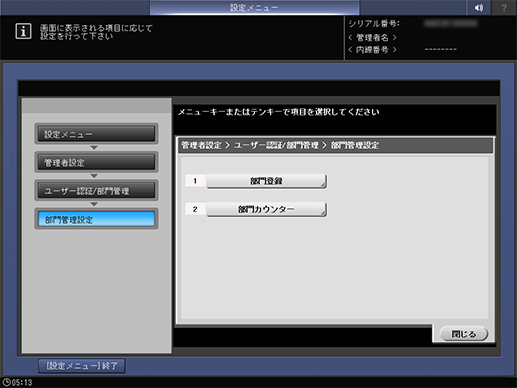Click the breadcrumb path 管理者設定 > ユーザー認証/部門管理
517x388 pixels.
(x=250, y=145)
